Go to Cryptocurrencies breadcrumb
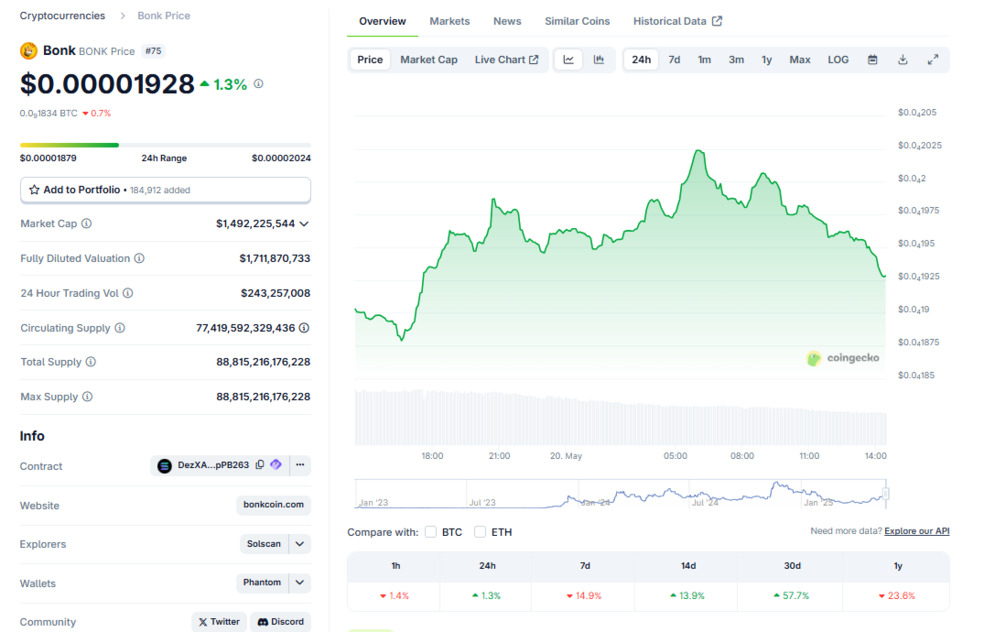This screenshot has height=632, width=984. pyautogui.click(x=62, y=16)
